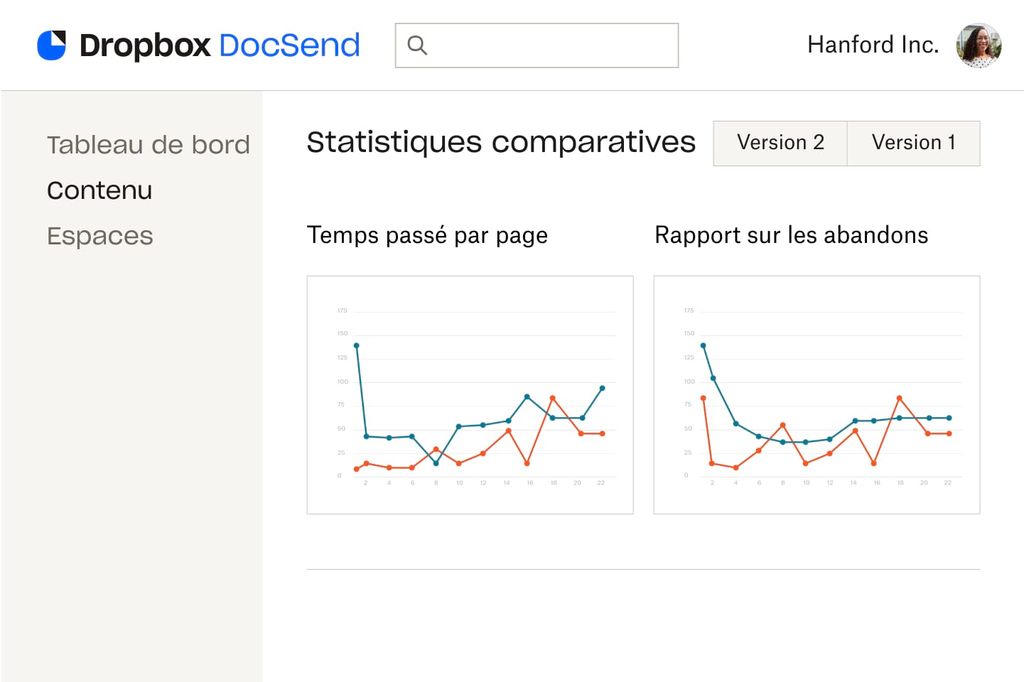Switch to Version 2 statistics
Image resolution: width=1024 pixels, height=682 pixels.
click(x=780, y=143)
